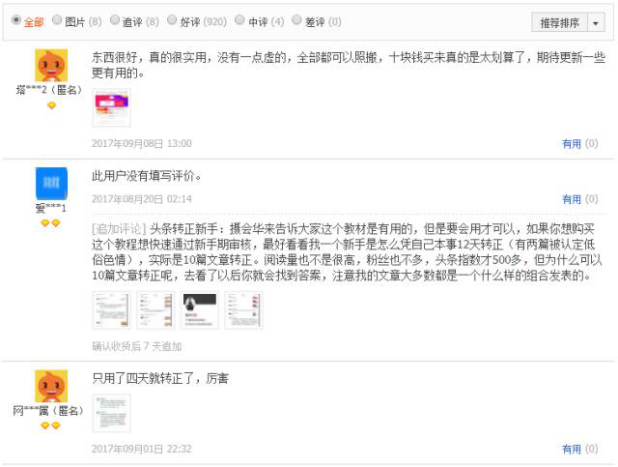The width and height of the screenshot is (618, 467).
Task: Click the first reviewer's orange mascot avatar
Action: (51, 65)
